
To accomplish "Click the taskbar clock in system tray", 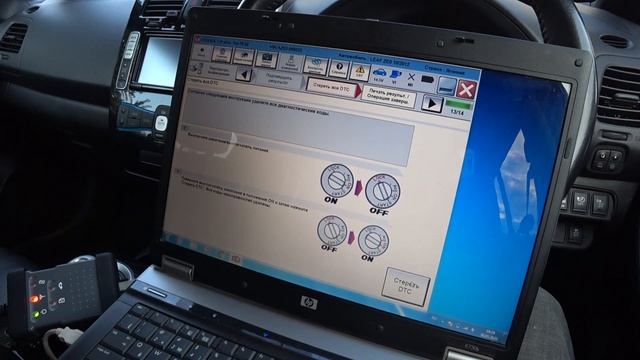I will pos(490,334).
